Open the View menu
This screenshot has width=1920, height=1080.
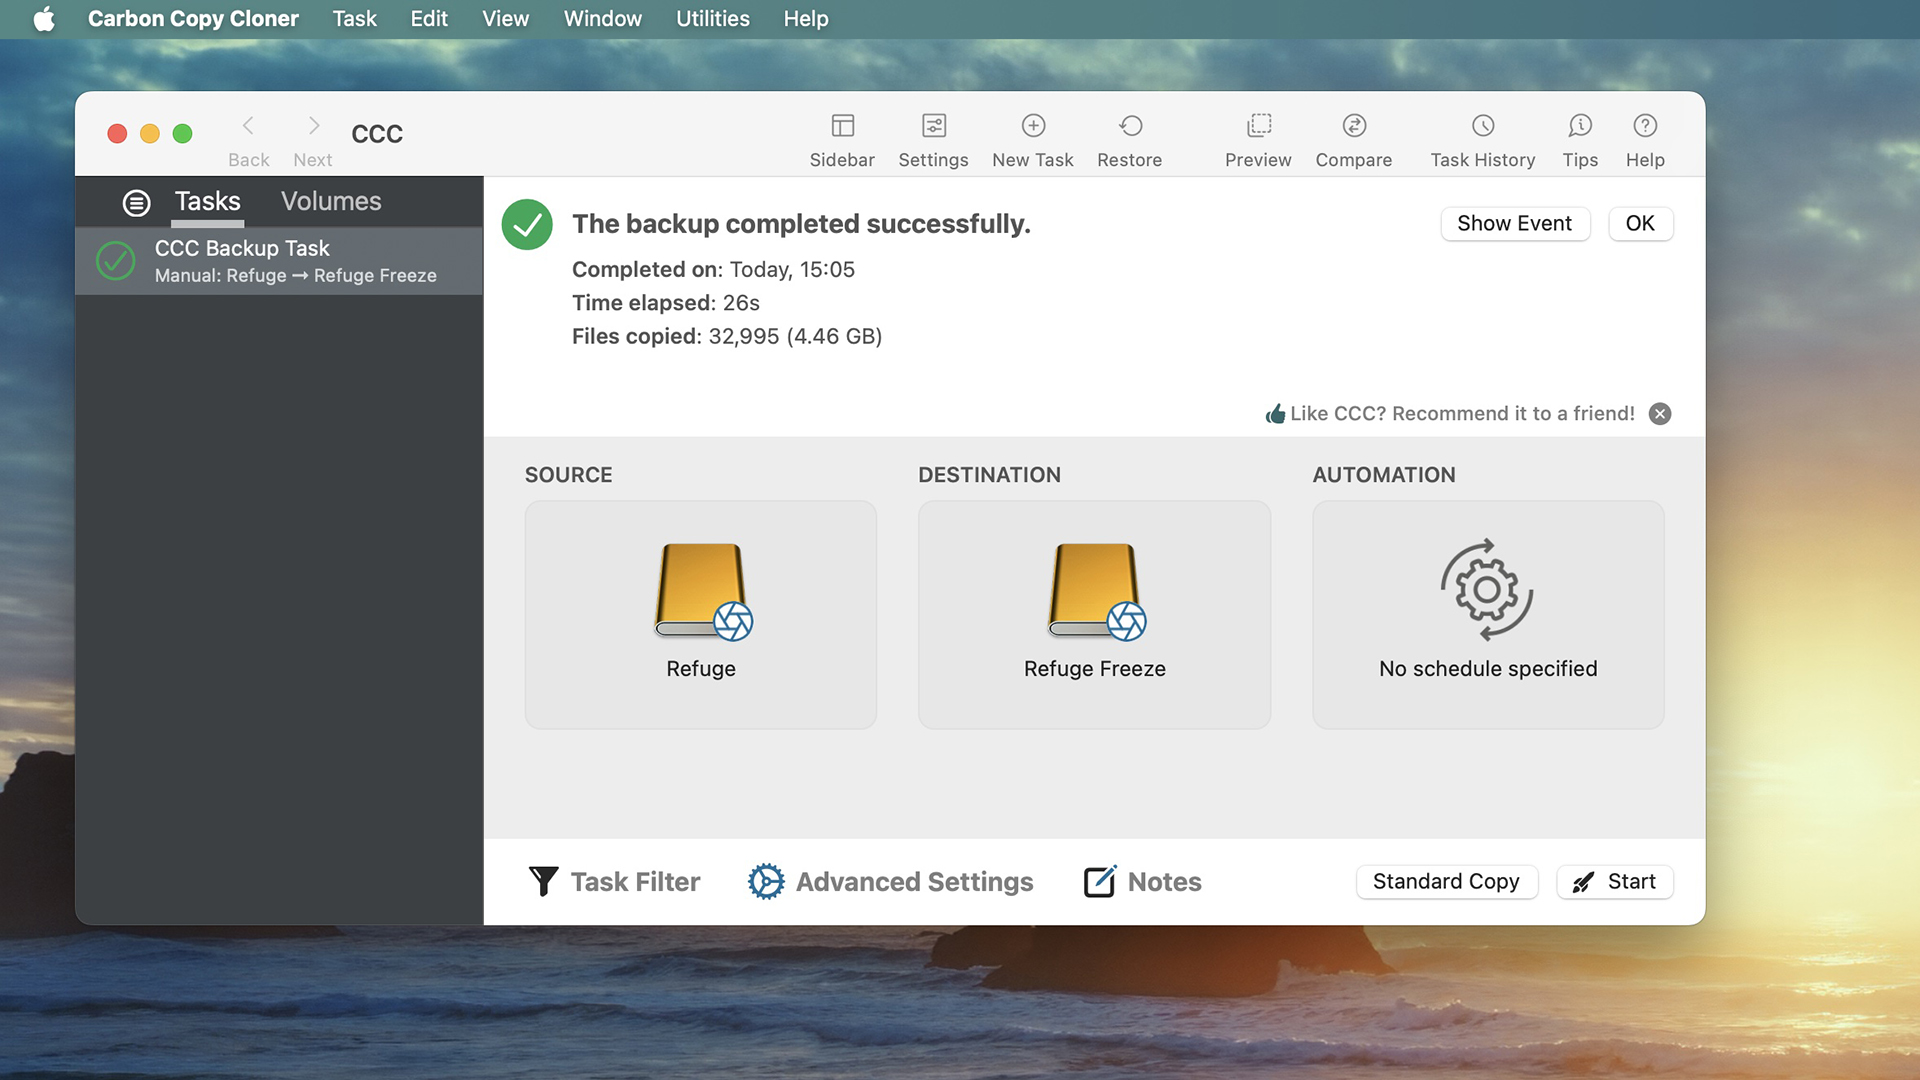point(505,19)
